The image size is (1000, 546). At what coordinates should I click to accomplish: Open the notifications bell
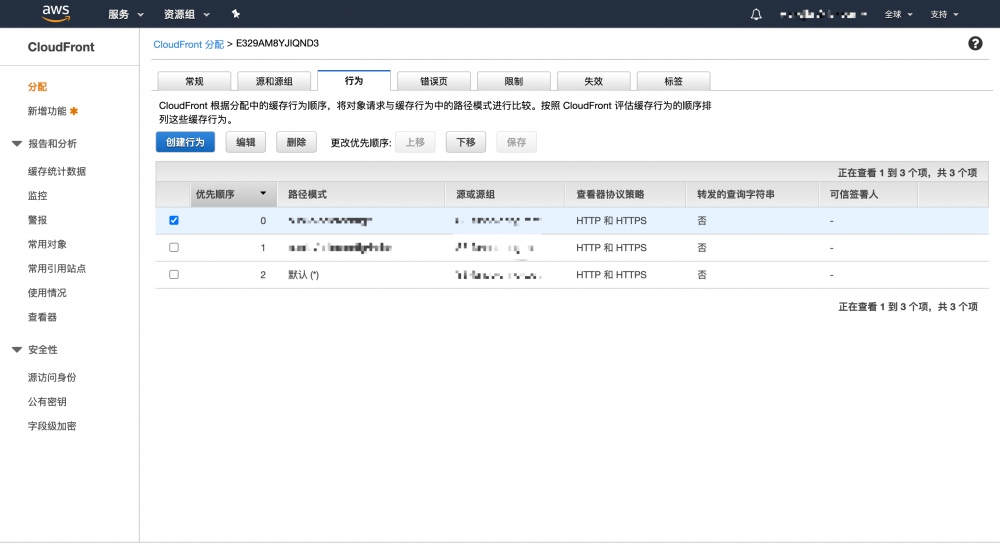click(756, 14)
